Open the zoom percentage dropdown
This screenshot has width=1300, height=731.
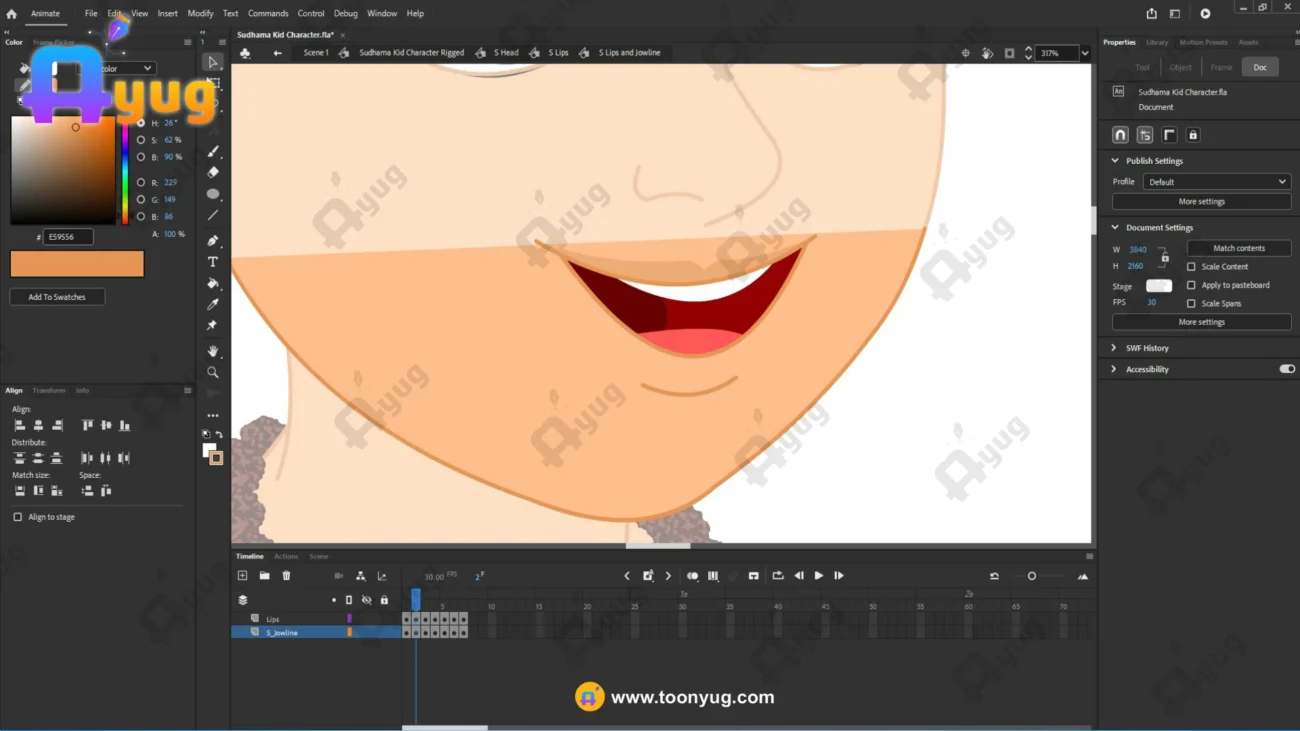[x=1085, y=53]
